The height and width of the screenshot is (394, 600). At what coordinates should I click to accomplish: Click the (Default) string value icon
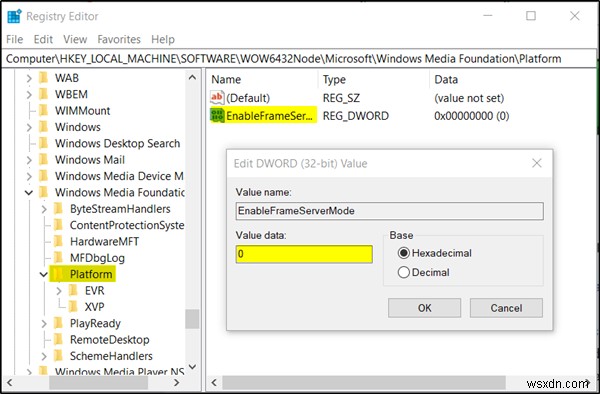click(x=217, y=98)
